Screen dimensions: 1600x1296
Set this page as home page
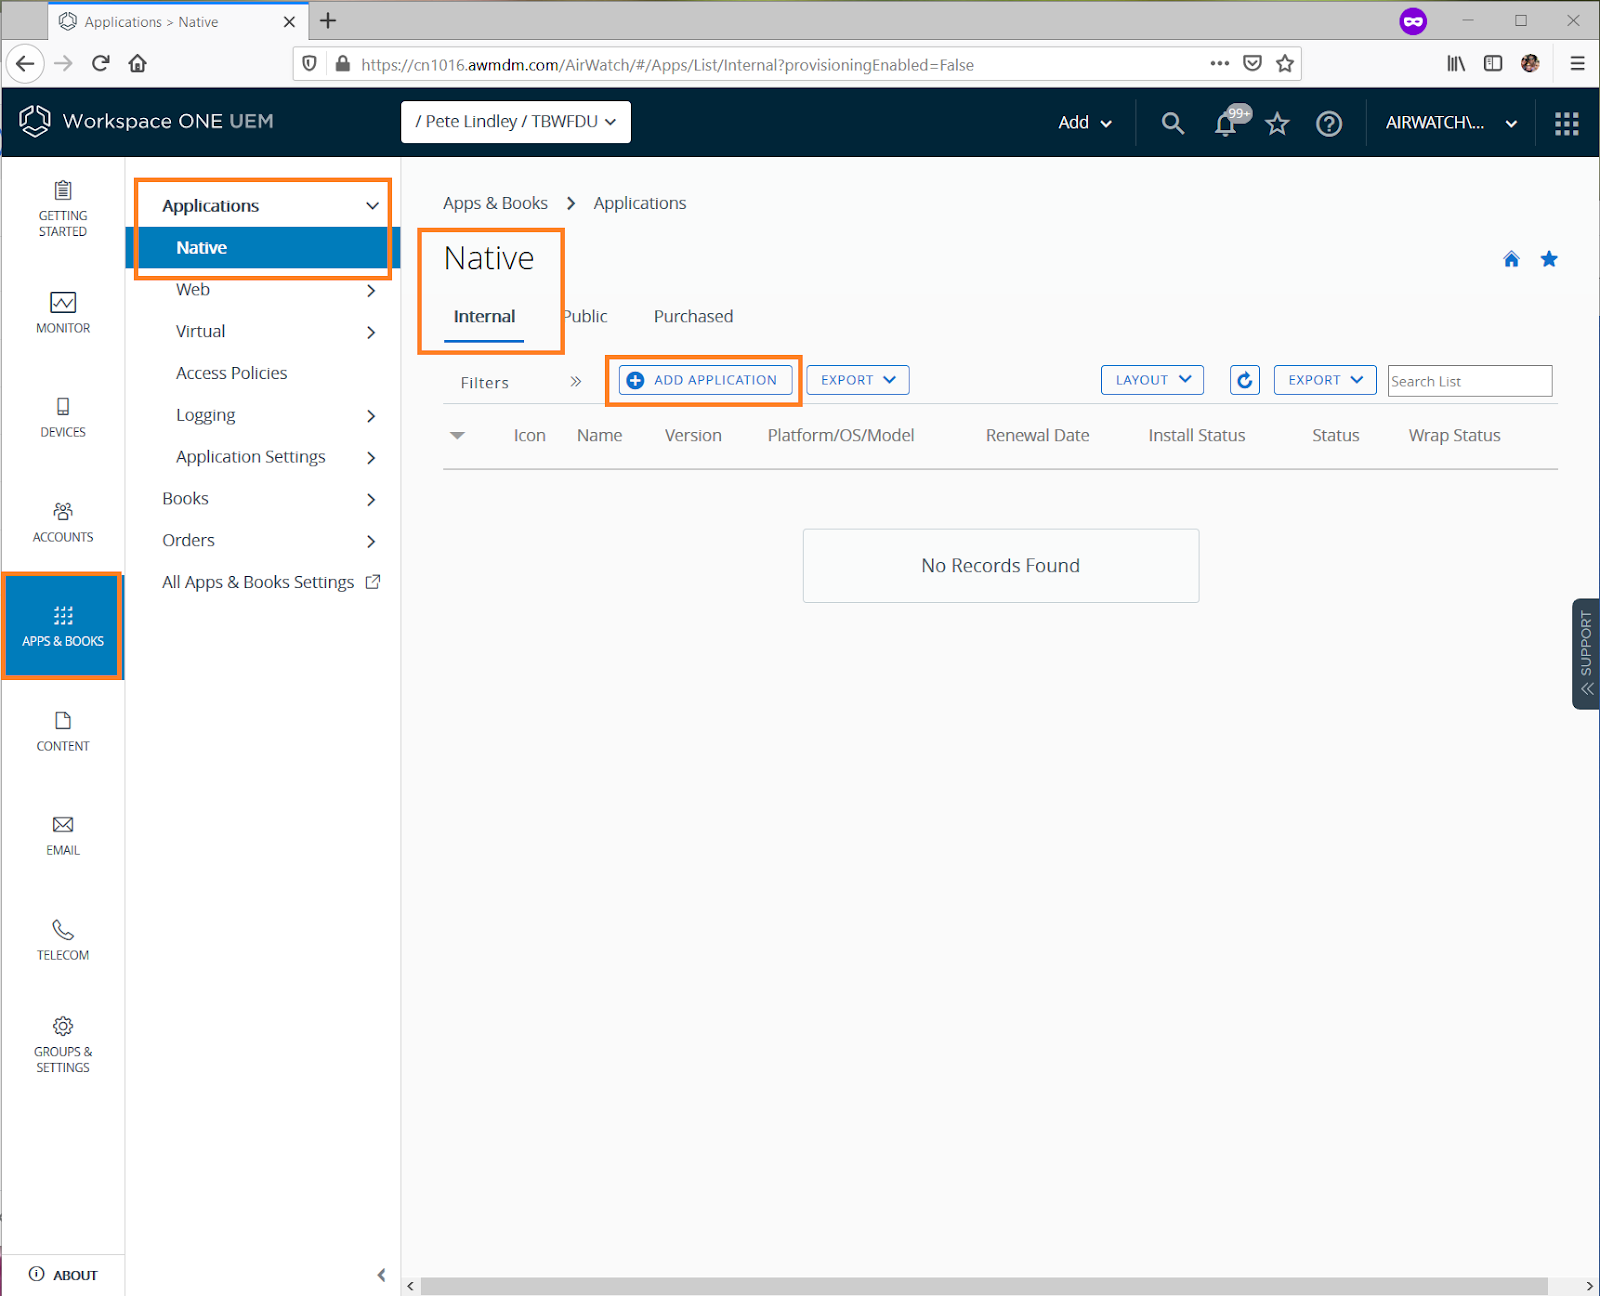click(x=1511, y=259)
